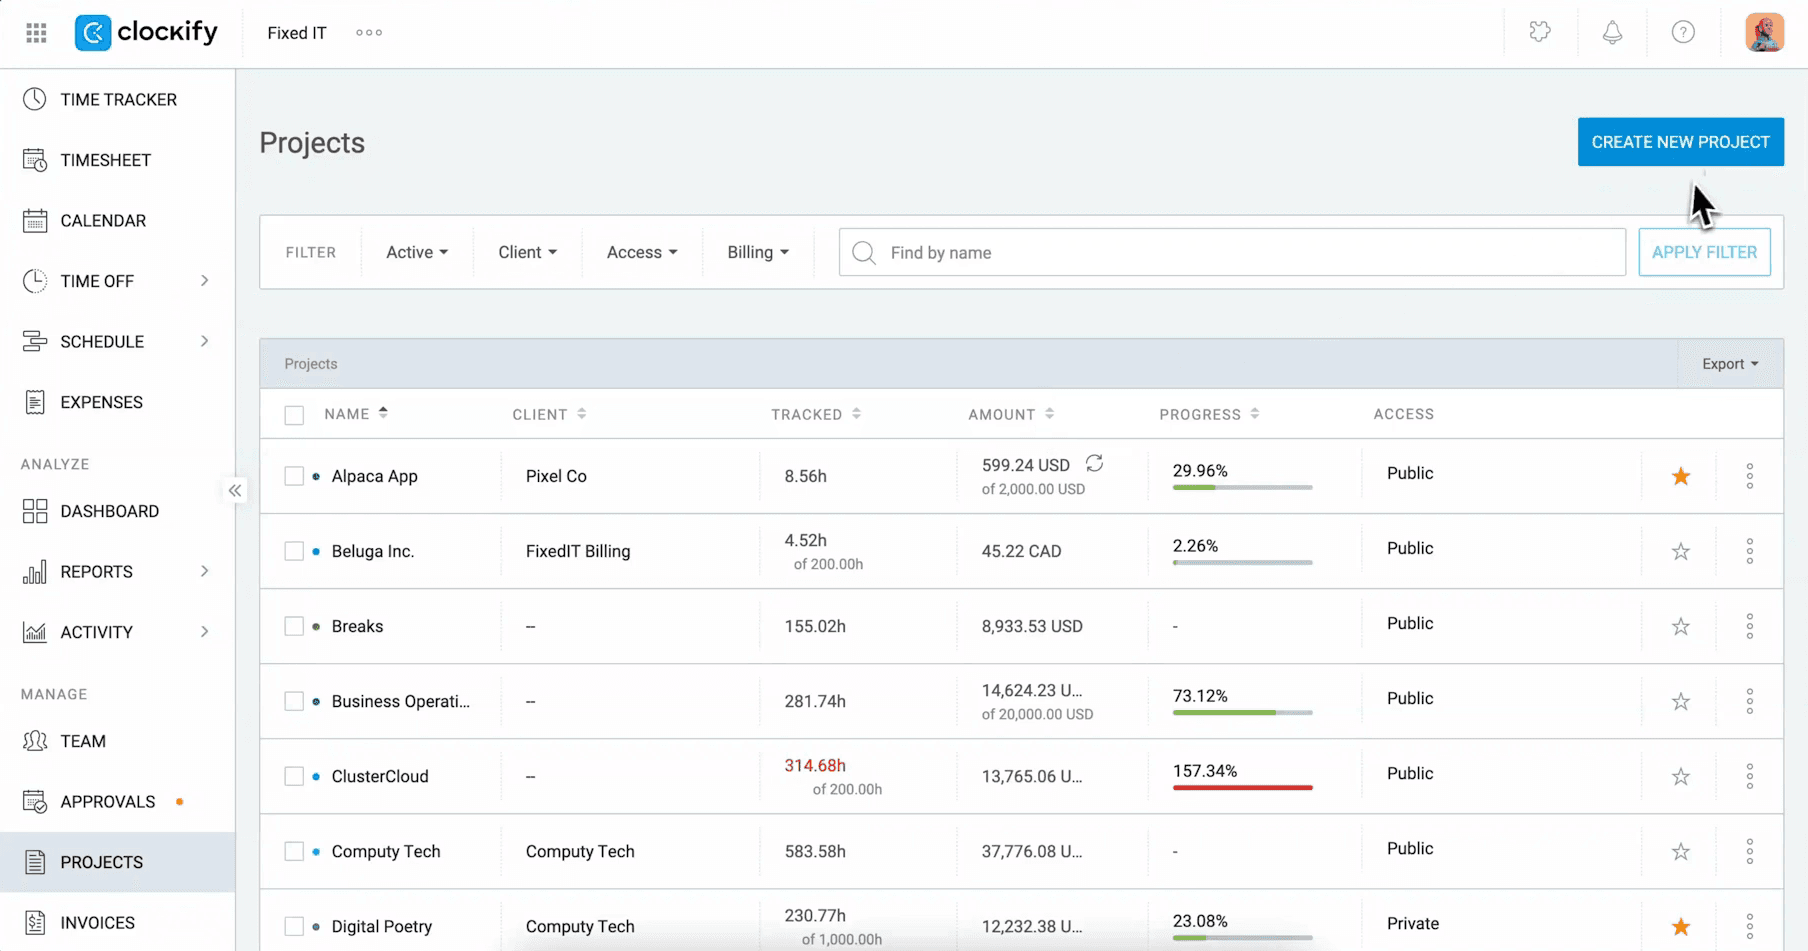This screenshot has width=1808, height=951.
Task: Open the workspace three-dots menu
Action: (369, 33)
